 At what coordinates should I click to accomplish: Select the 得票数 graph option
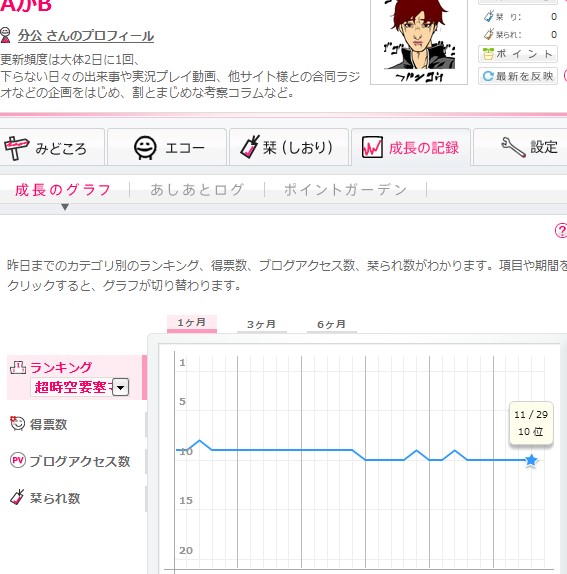[x=48, y=424]
